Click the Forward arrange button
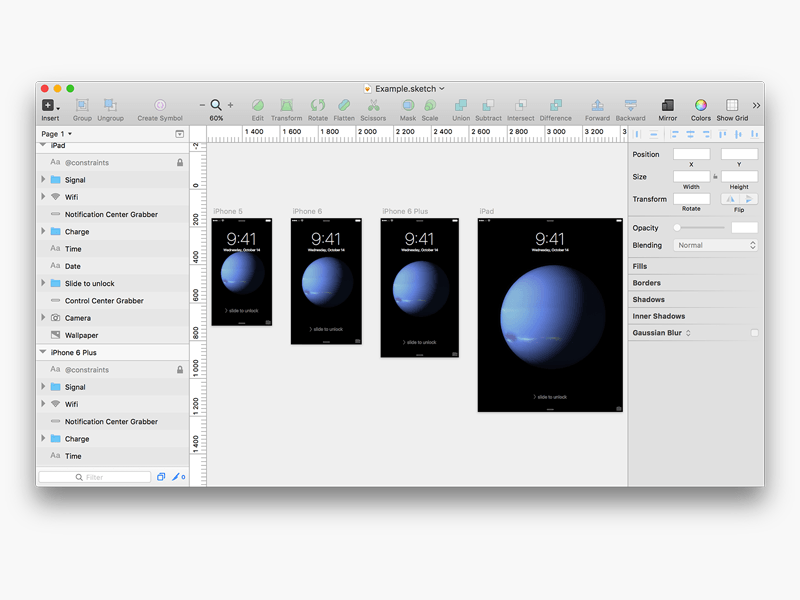 [597, 104]
